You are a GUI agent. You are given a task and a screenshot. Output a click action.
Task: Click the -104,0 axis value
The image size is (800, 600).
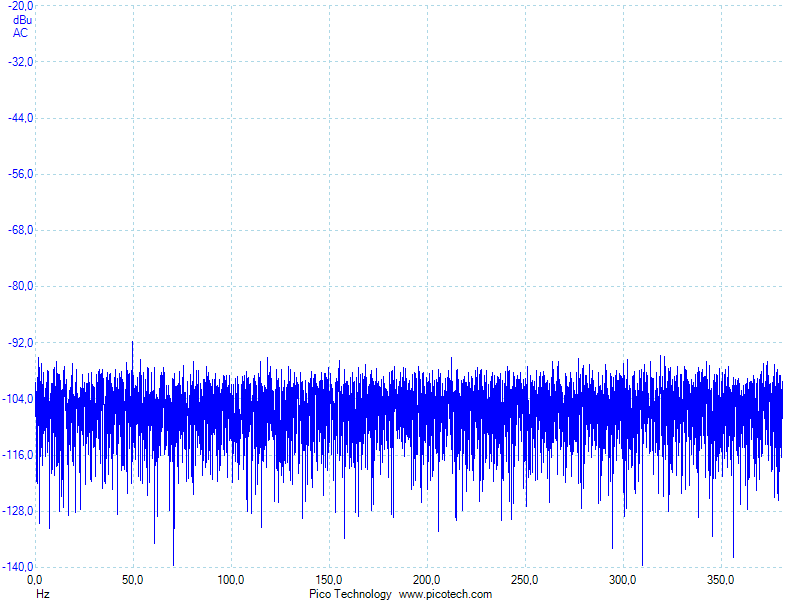[18, 398]
